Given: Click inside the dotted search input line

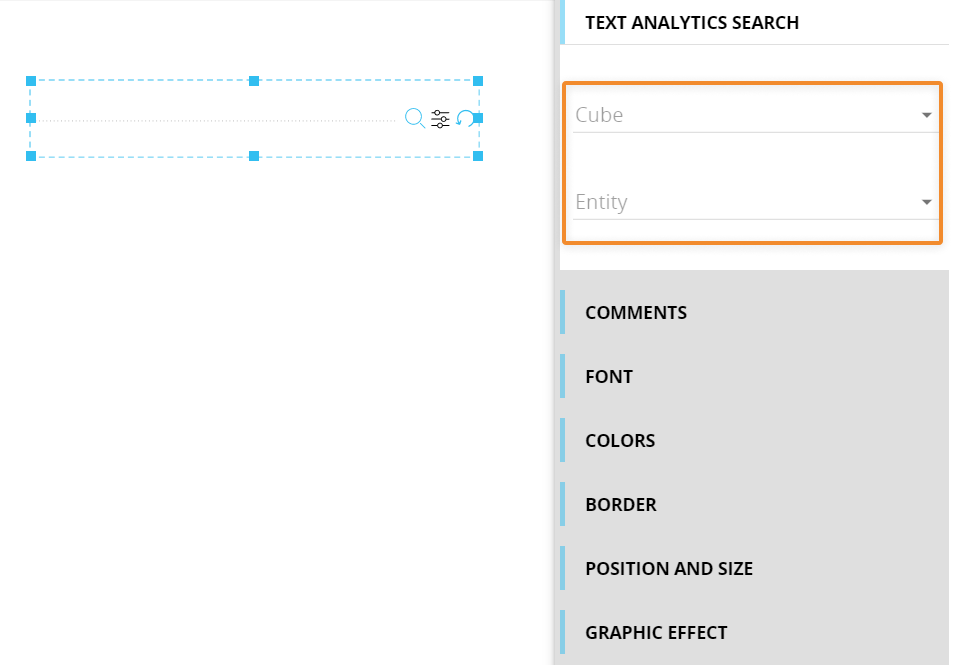Looking at the screenshot, I should coord(216,120).
